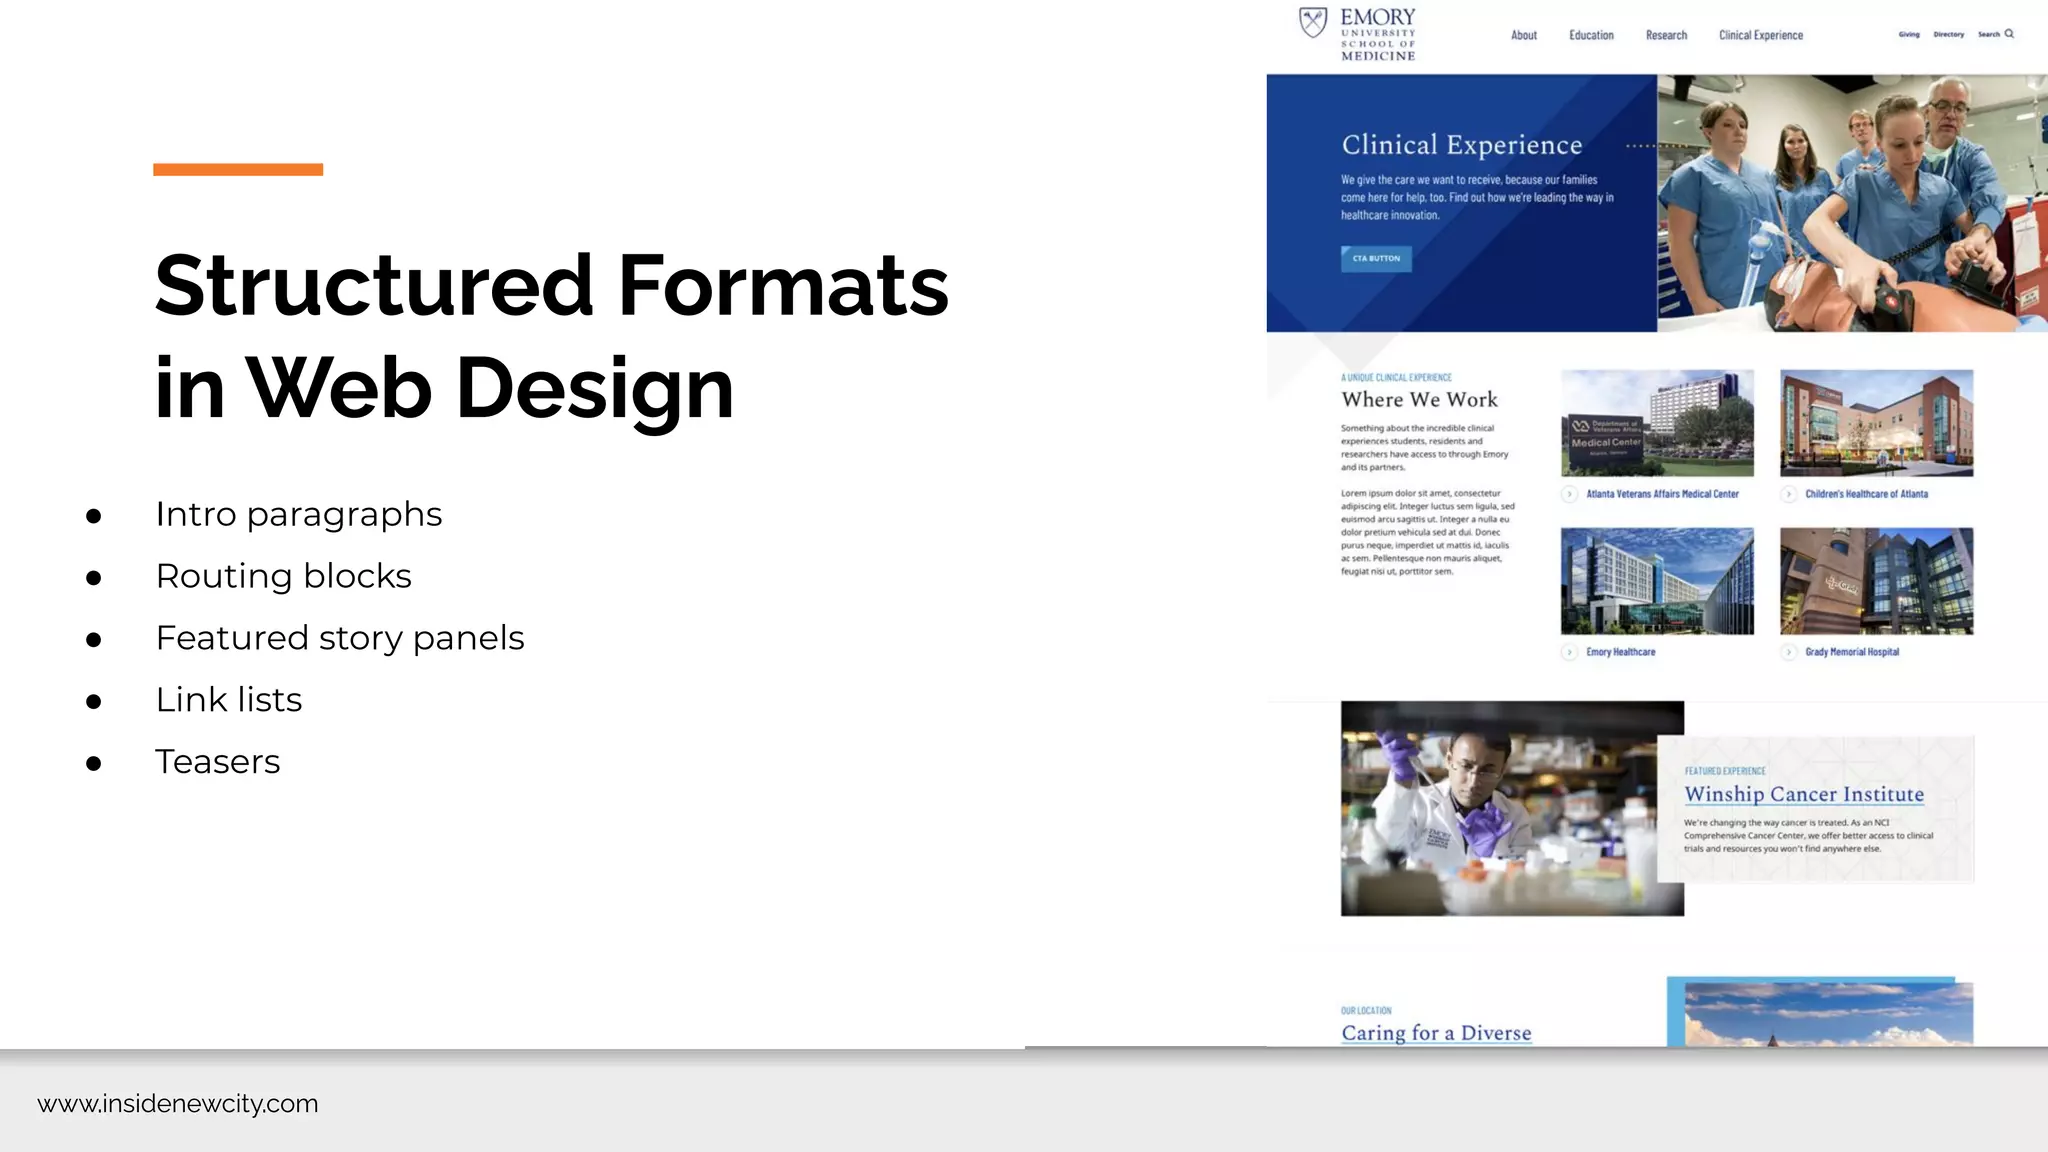Click the Emory Healthcare building thumbnail
Screen dimensions: 2048x1152
pyautogui.click(x=1657, y=581)
